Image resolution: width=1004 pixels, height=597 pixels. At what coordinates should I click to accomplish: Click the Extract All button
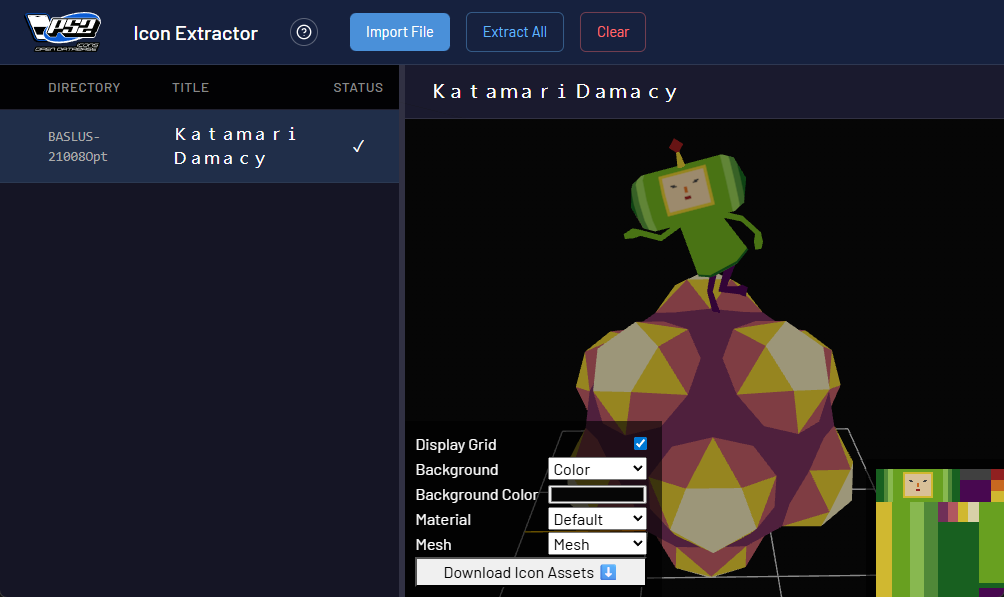pyautogui.click(x=514, y=32)
